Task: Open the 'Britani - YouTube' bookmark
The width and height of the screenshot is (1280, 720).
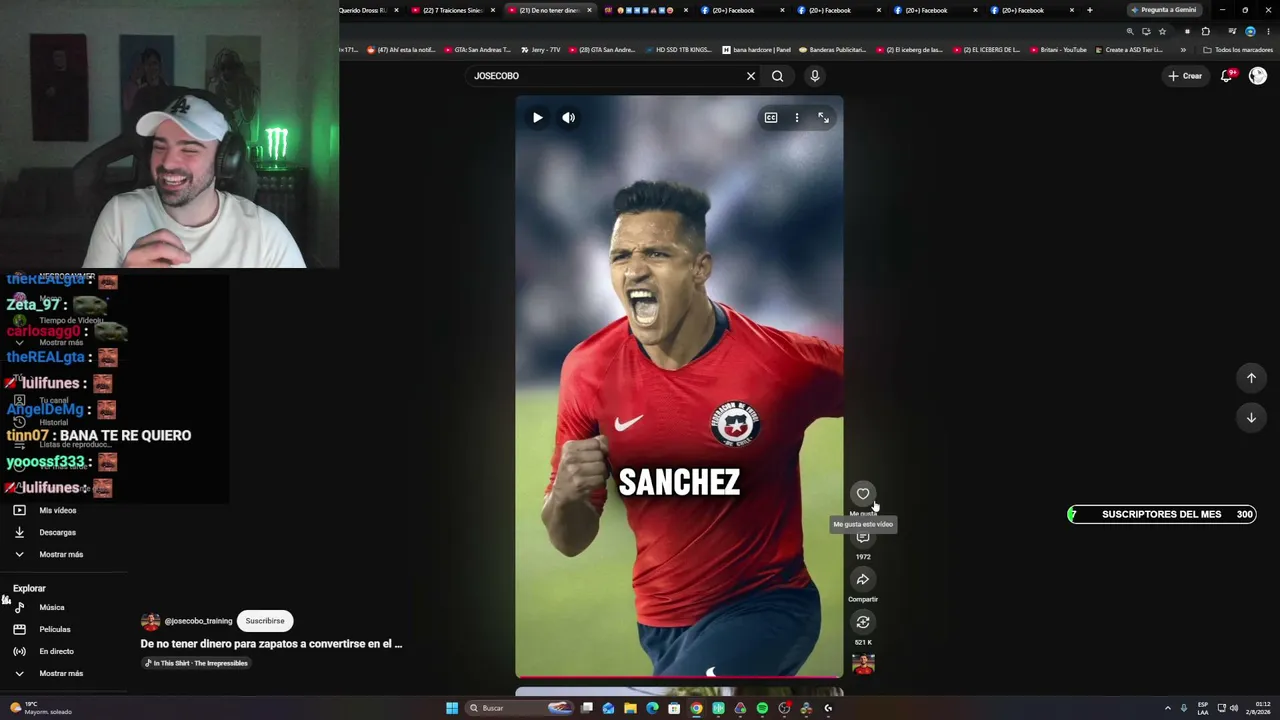Action: click(x=1057, y=50)
